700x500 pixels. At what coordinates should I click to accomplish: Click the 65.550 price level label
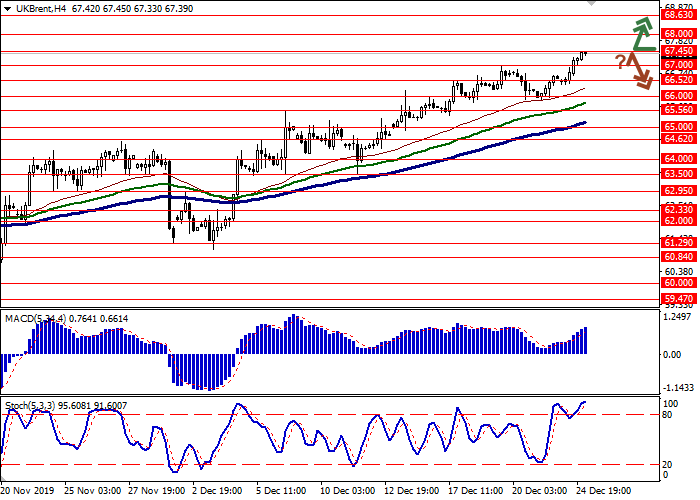click(x=678, y=110)
